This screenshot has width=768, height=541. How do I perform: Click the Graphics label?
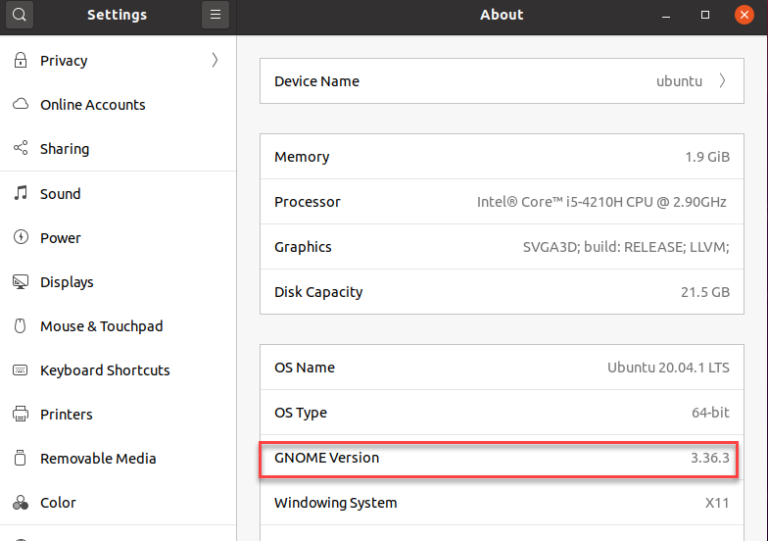click(303, 247)
